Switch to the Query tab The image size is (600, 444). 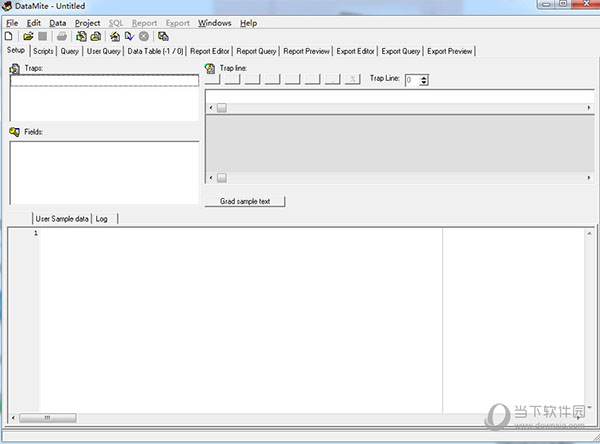(70, 51)
